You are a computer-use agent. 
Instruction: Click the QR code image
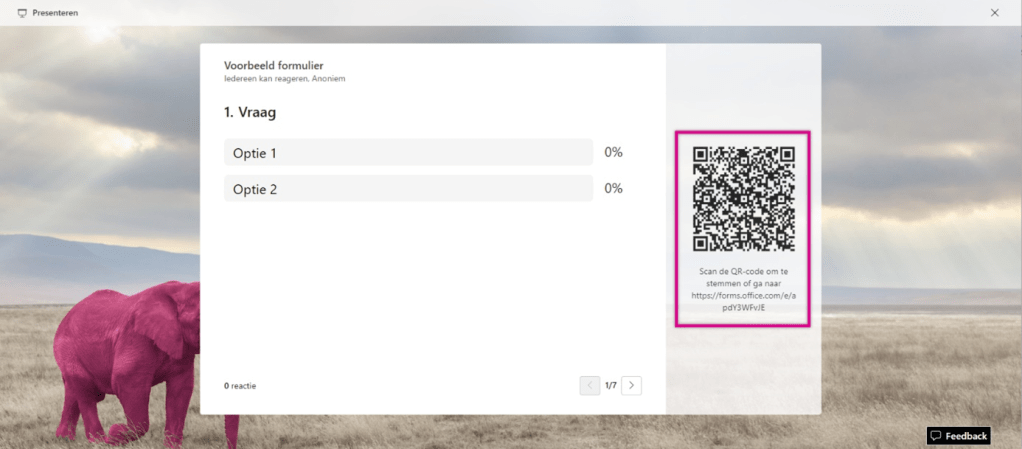(744, 199)
